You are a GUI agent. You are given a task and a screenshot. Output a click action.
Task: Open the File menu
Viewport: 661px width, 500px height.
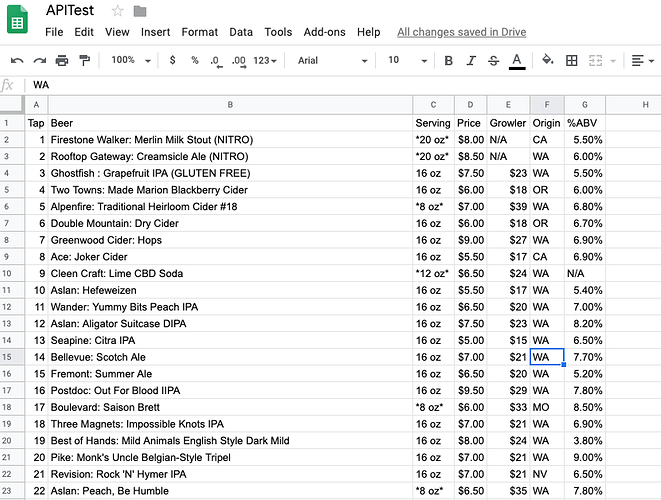[54, 32]
